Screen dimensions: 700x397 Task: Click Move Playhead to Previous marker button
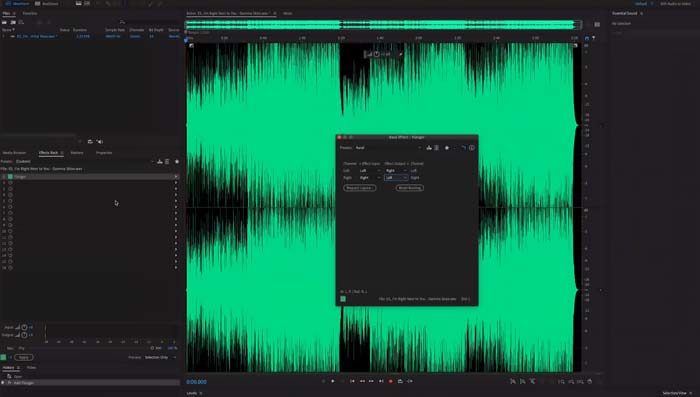pyautogui.click(x=352, y=381)
